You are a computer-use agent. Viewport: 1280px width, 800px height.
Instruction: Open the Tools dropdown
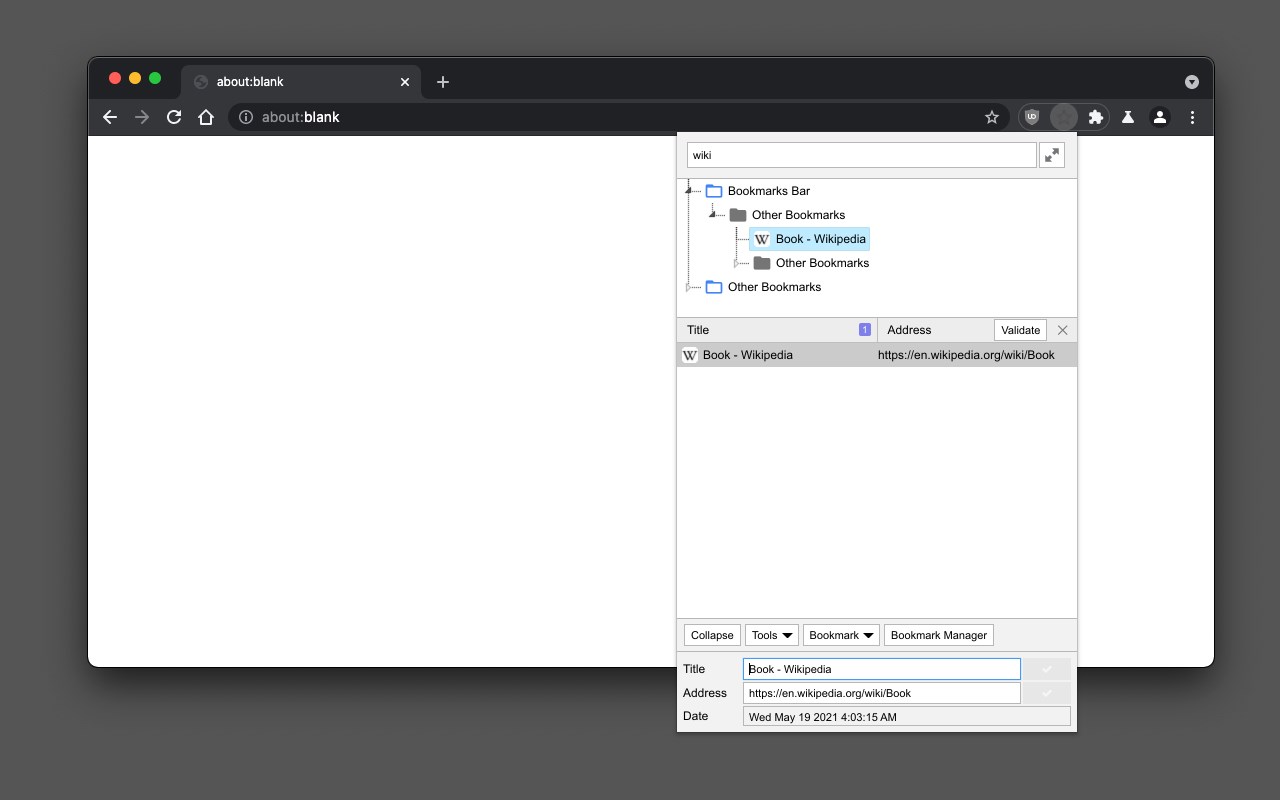point(772,635)
